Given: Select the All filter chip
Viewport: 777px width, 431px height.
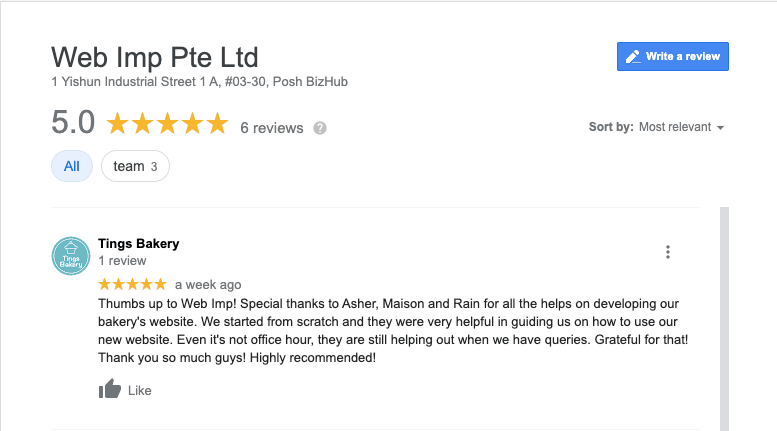Looking at the screenshot, I should (x=72, y=166).
